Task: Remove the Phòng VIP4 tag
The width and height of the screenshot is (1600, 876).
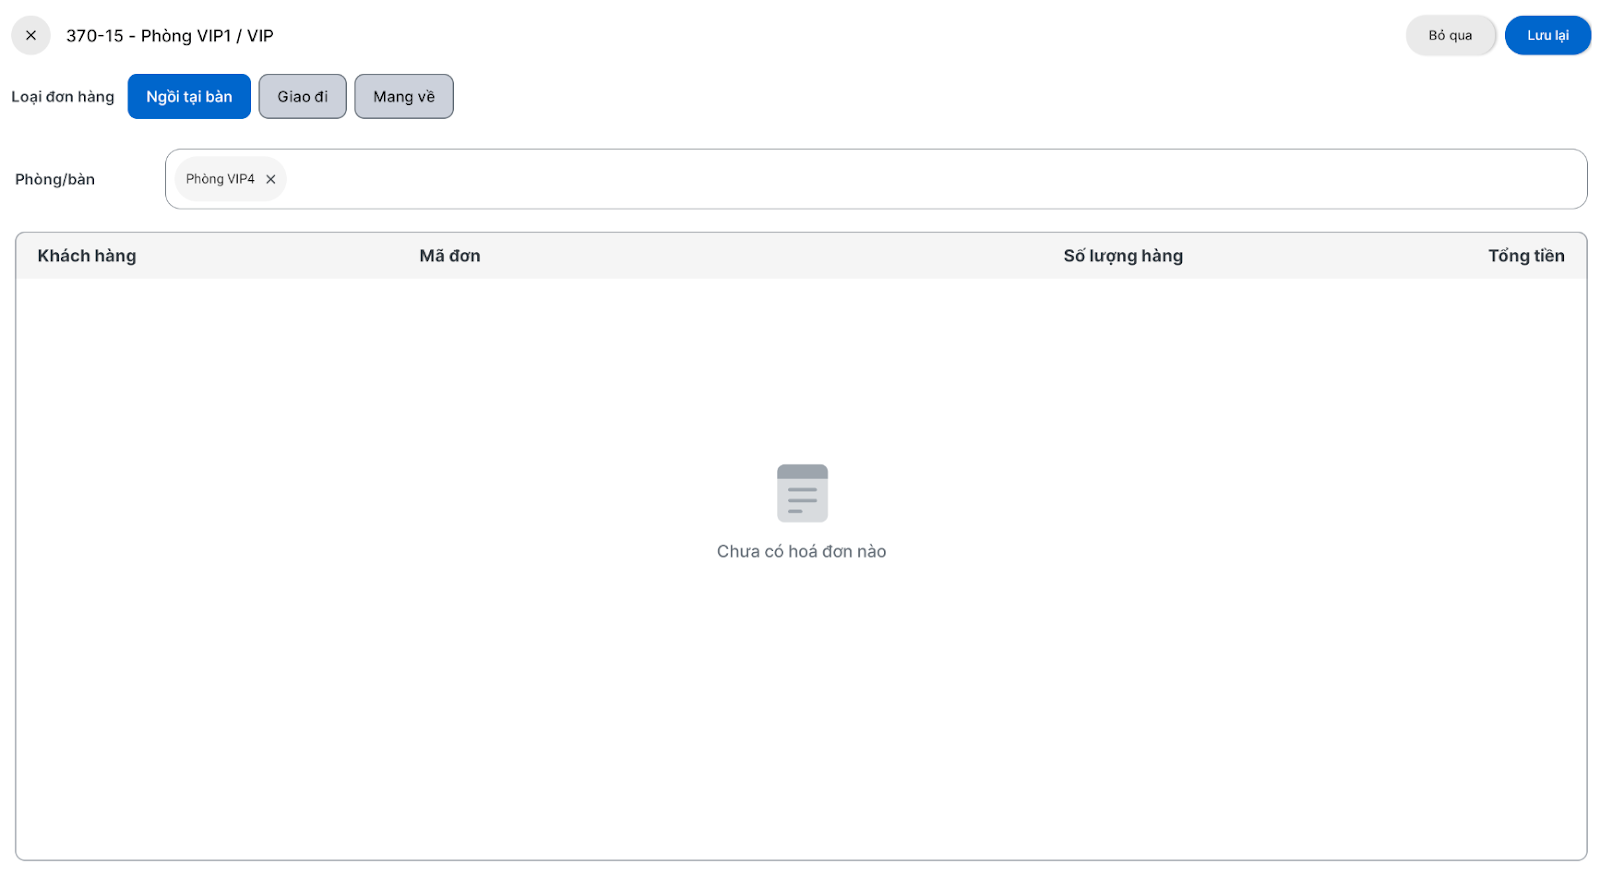Action: [270, 180]
